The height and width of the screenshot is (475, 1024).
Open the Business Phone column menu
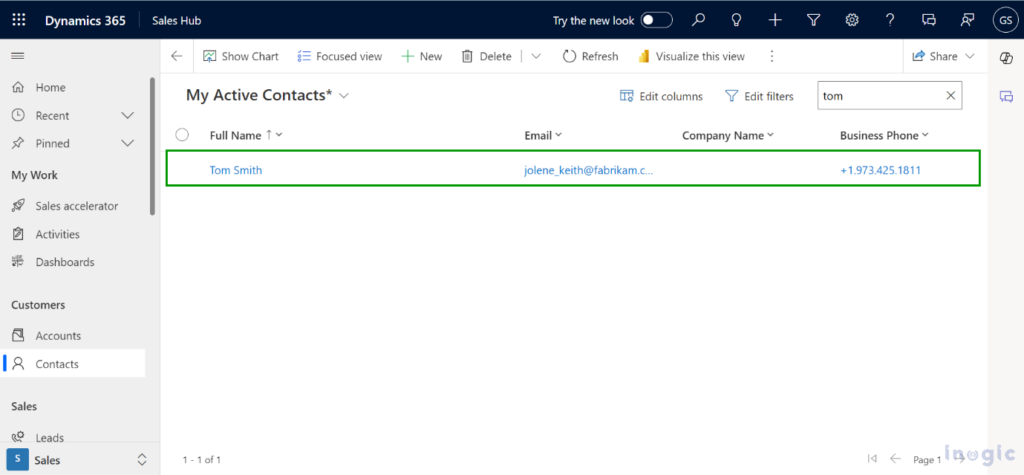[884, 135]
